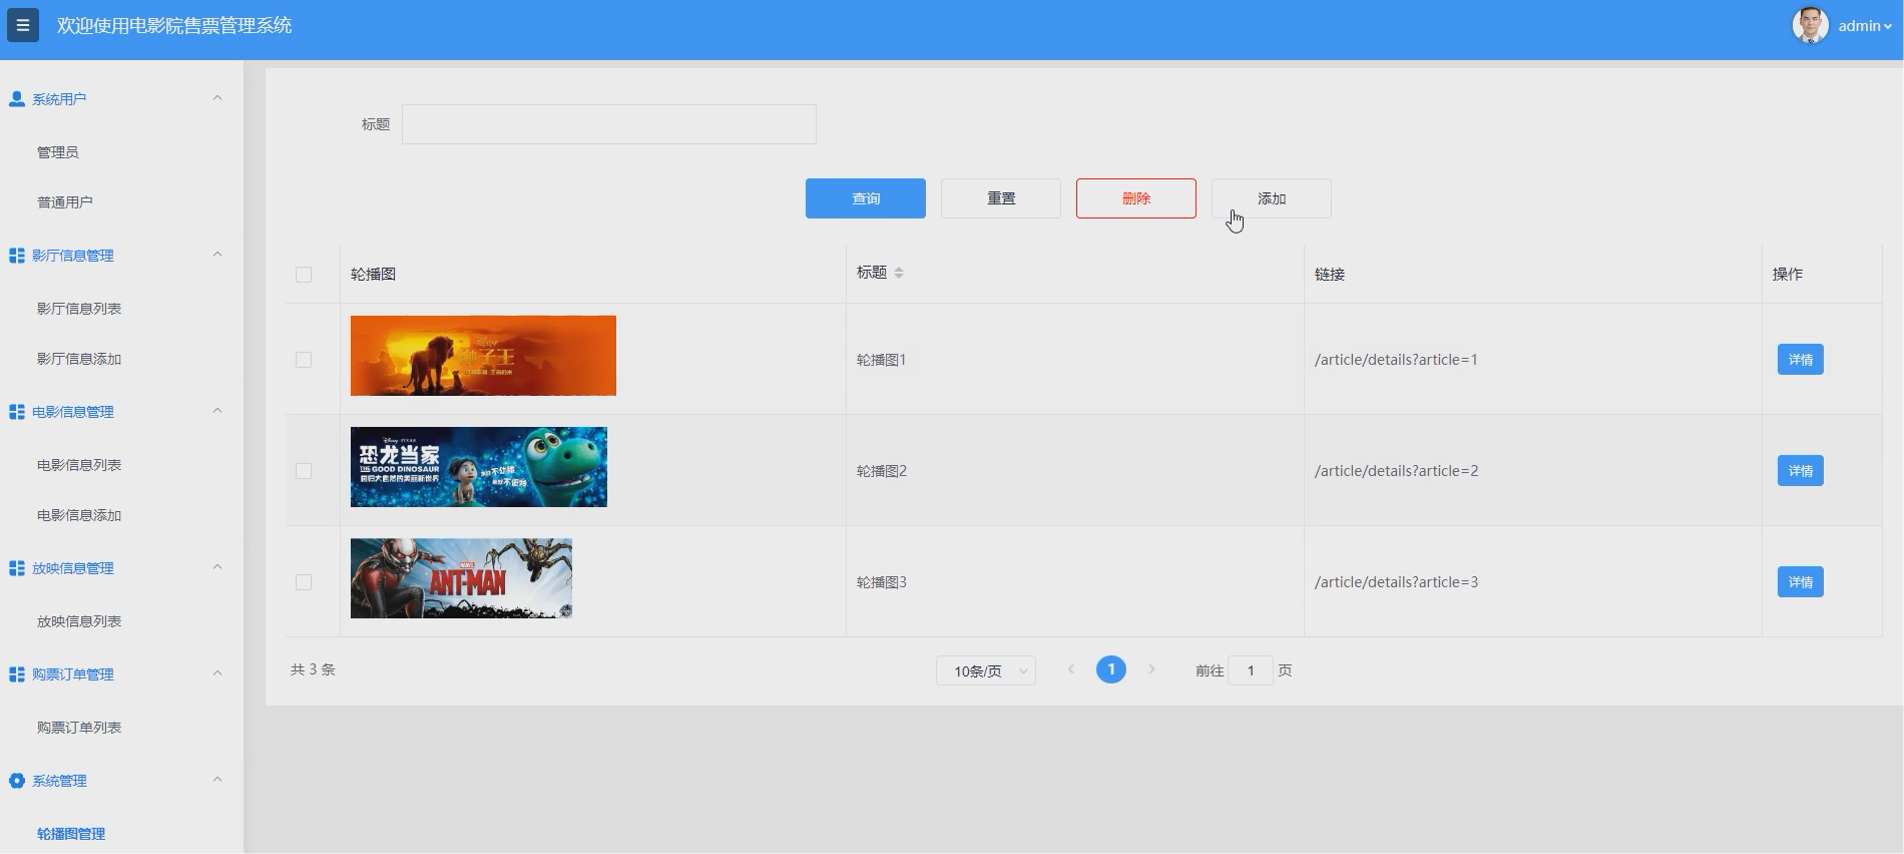Click the 轮播图3 title cell
Screen dimensions: 1904x854
[881, 582]
